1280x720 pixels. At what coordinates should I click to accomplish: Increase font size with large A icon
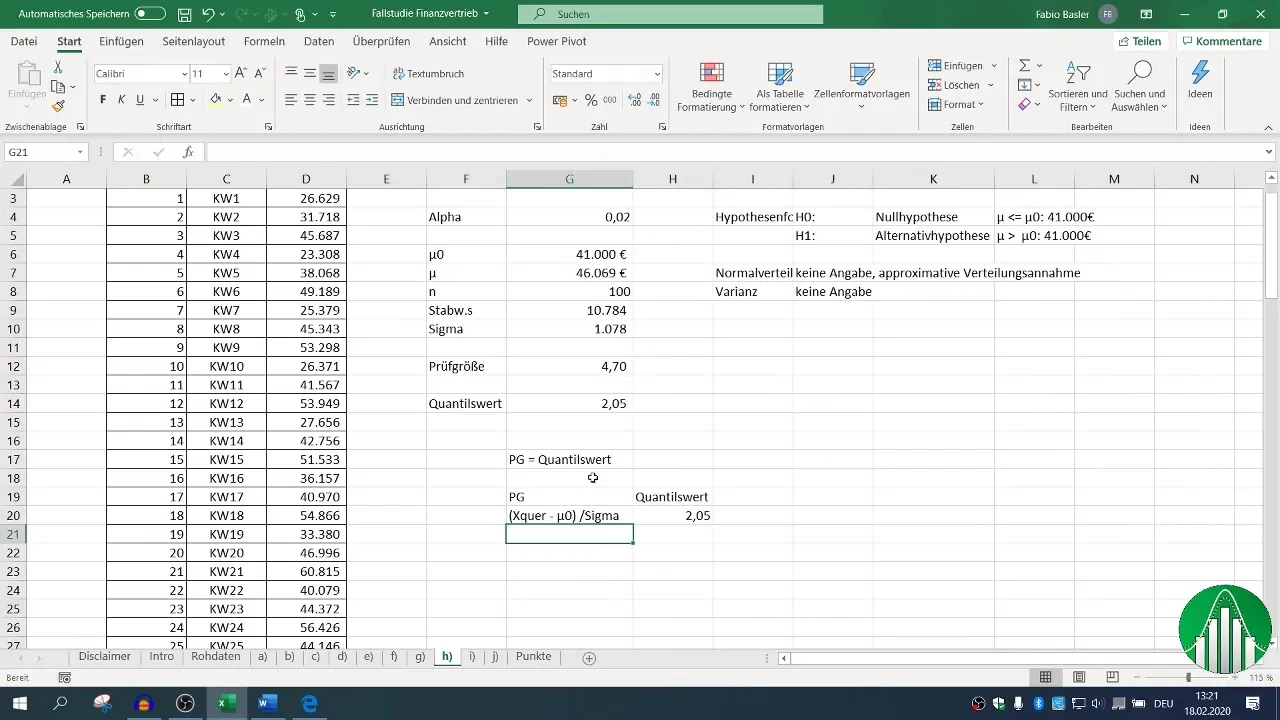tap(242, 74)
